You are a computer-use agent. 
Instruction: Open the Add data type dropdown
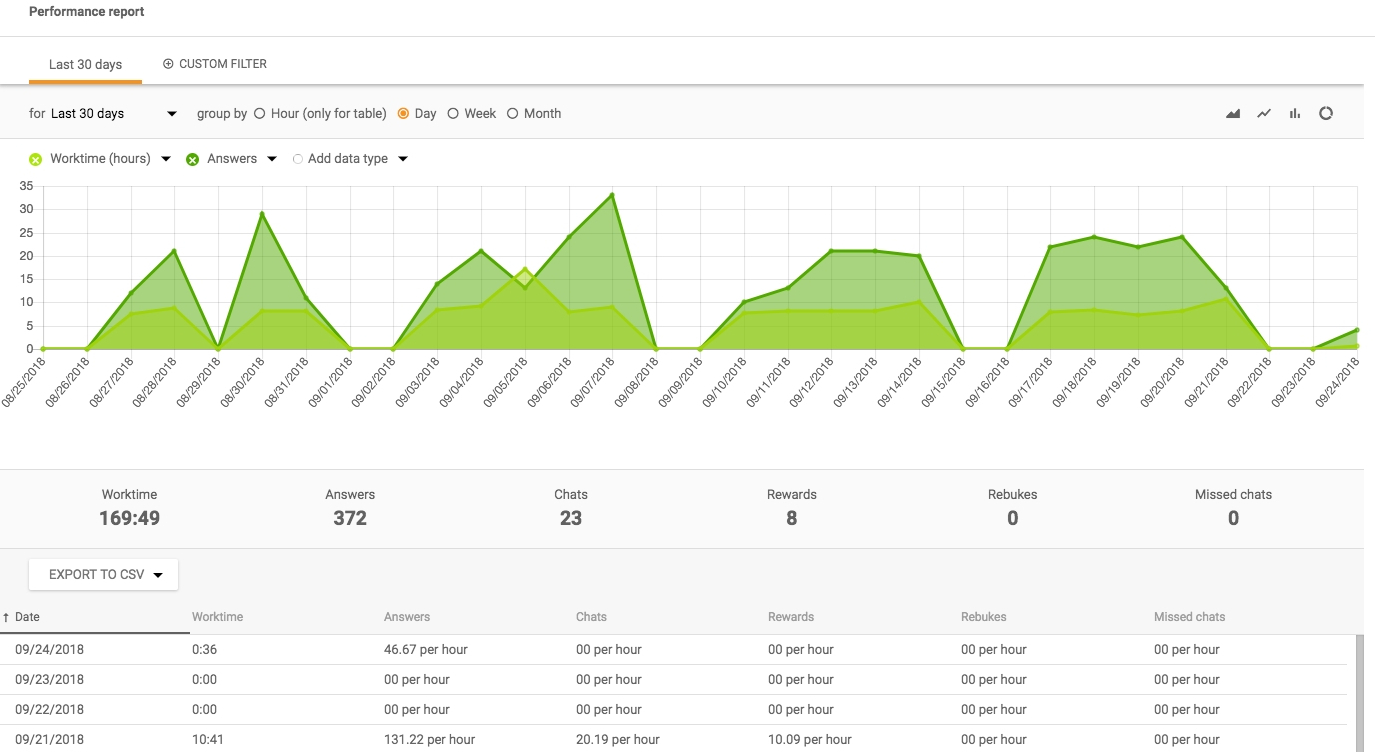pos(403,159)
